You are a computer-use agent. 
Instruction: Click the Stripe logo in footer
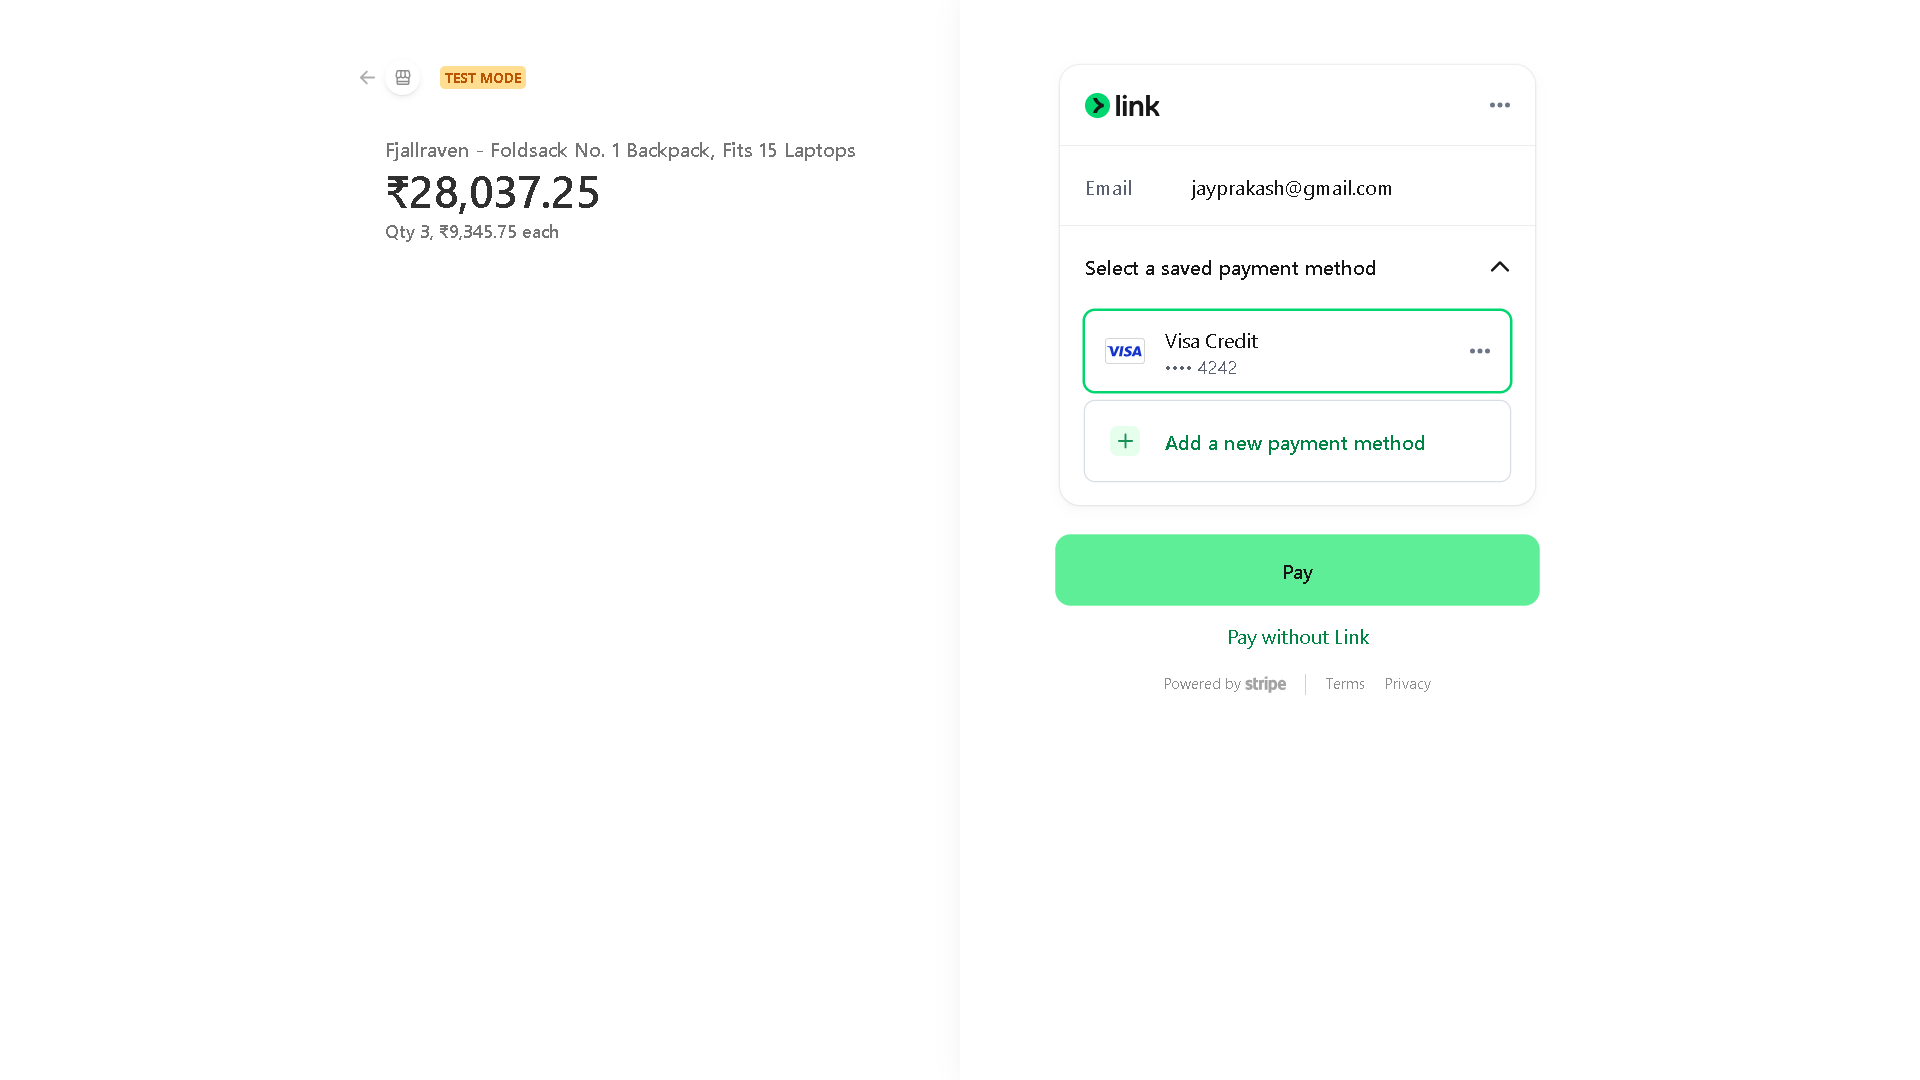tap(1265, 684)
